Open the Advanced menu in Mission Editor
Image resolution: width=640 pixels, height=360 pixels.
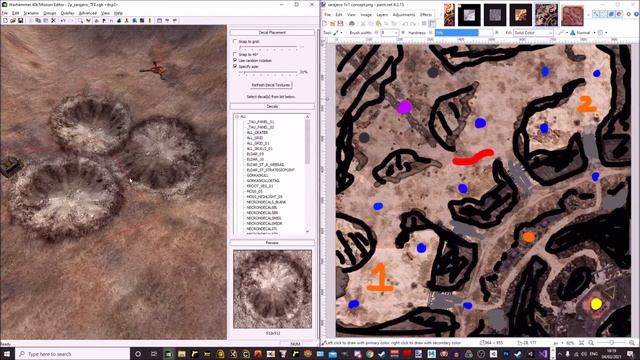click(x=88, y=13)
